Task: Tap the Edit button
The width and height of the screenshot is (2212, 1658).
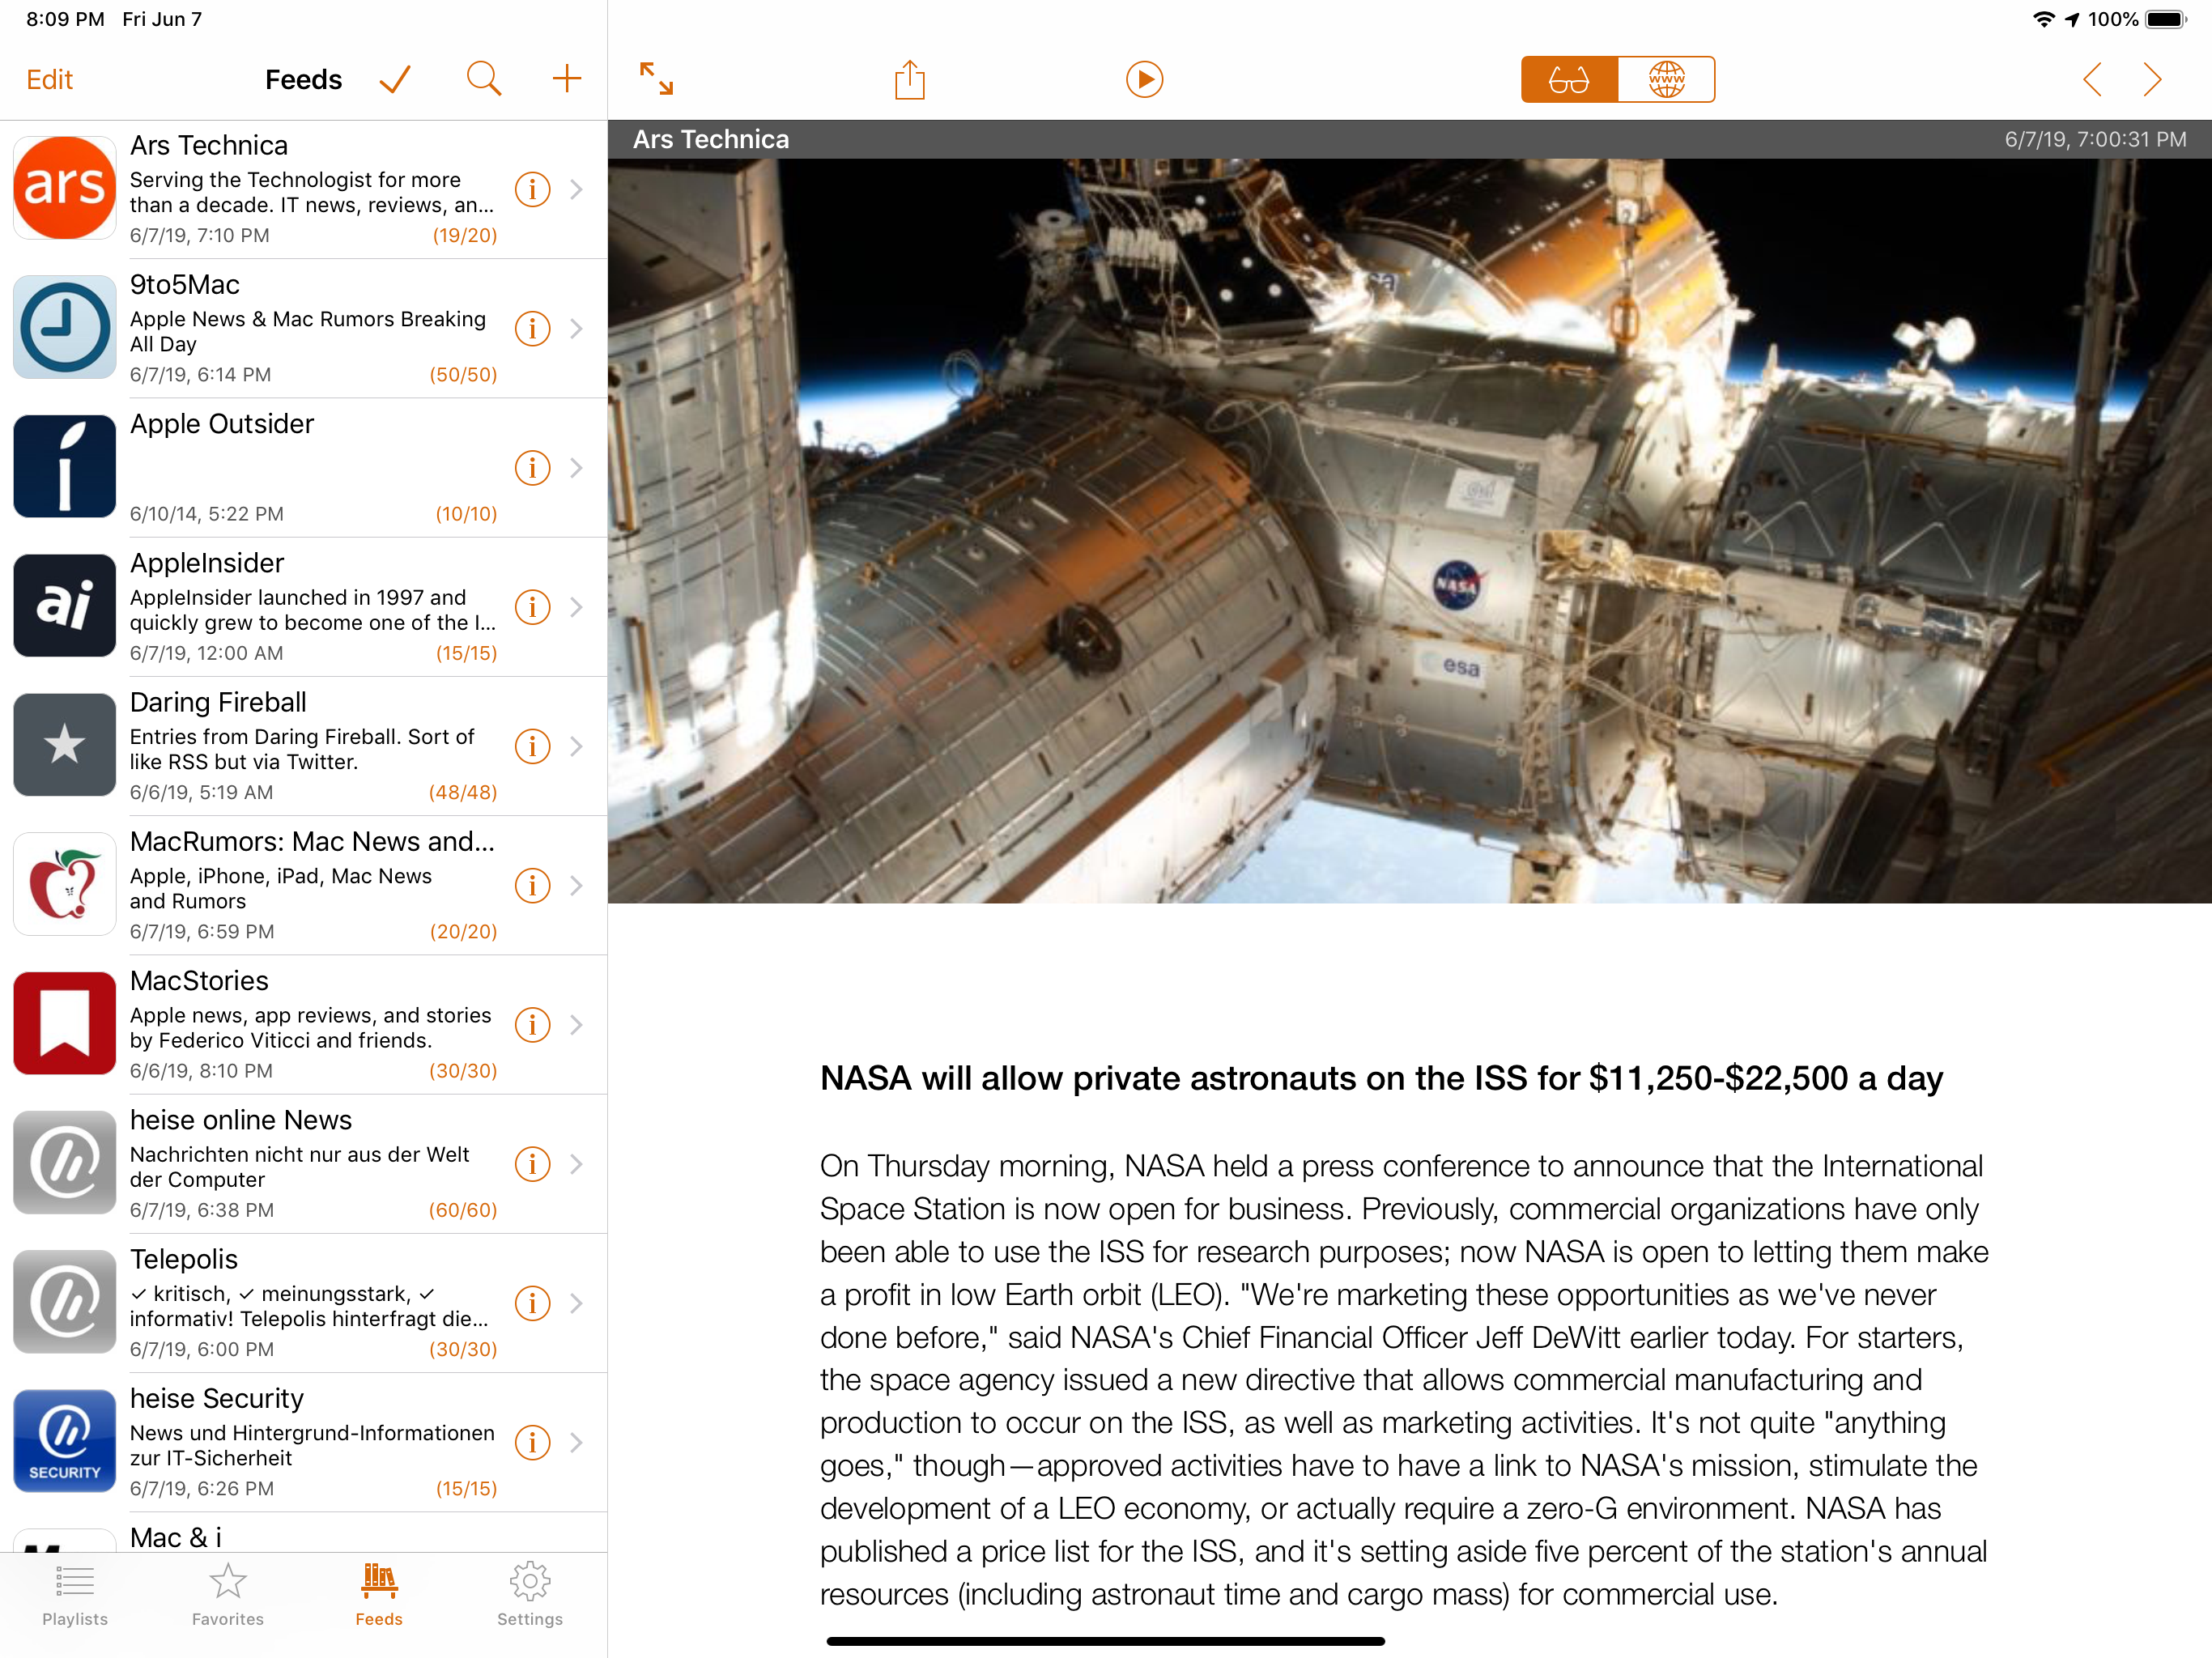Action: point(50,79)
